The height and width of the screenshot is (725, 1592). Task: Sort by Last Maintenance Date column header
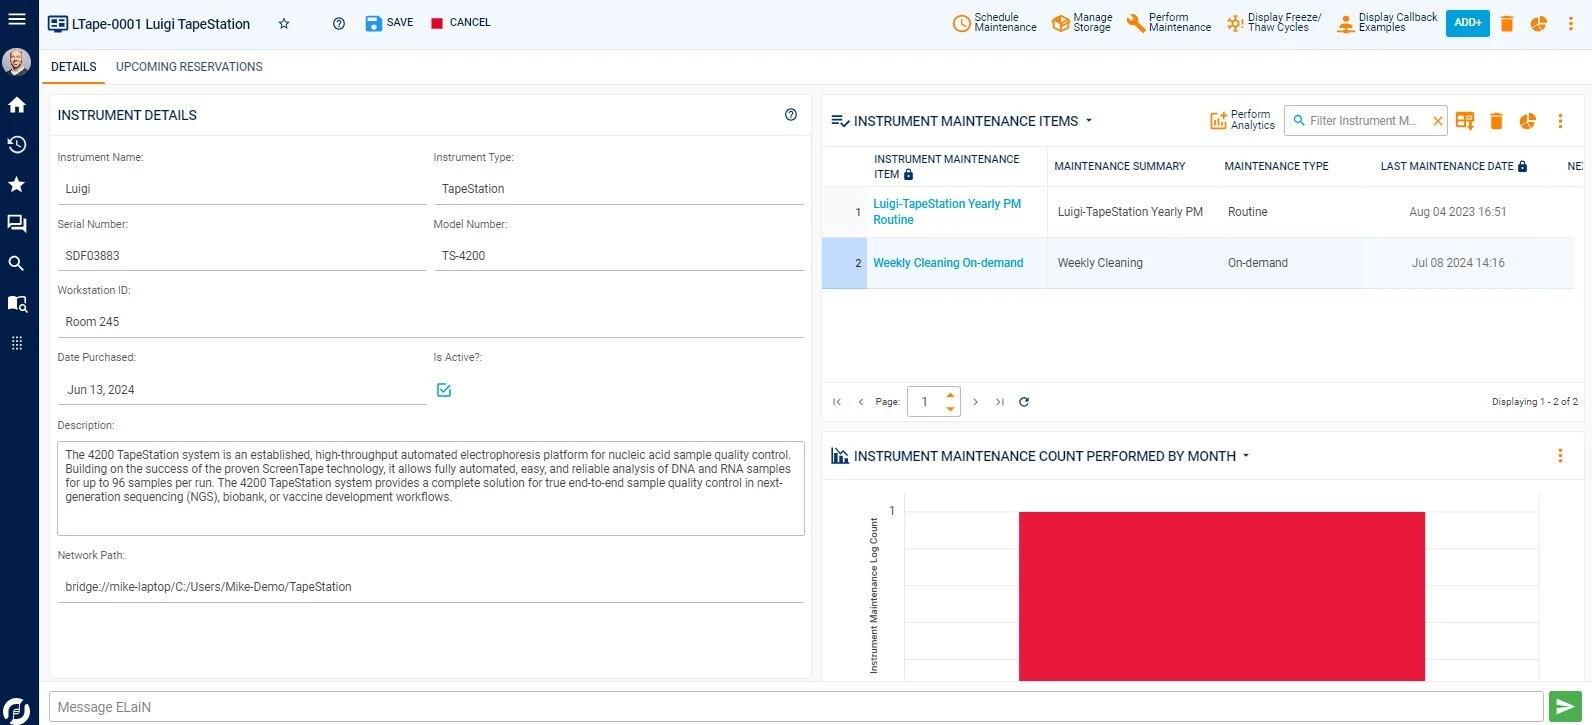pos(1447,166)
